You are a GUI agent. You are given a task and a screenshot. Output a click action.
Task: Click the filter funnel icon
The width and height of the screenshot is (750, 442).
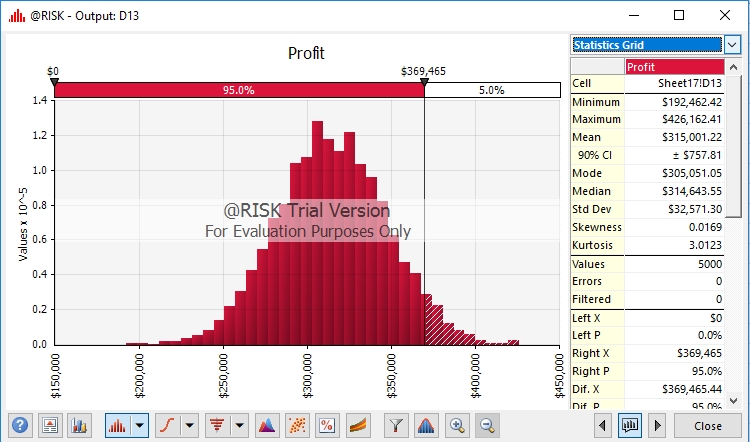pos(397,425)
